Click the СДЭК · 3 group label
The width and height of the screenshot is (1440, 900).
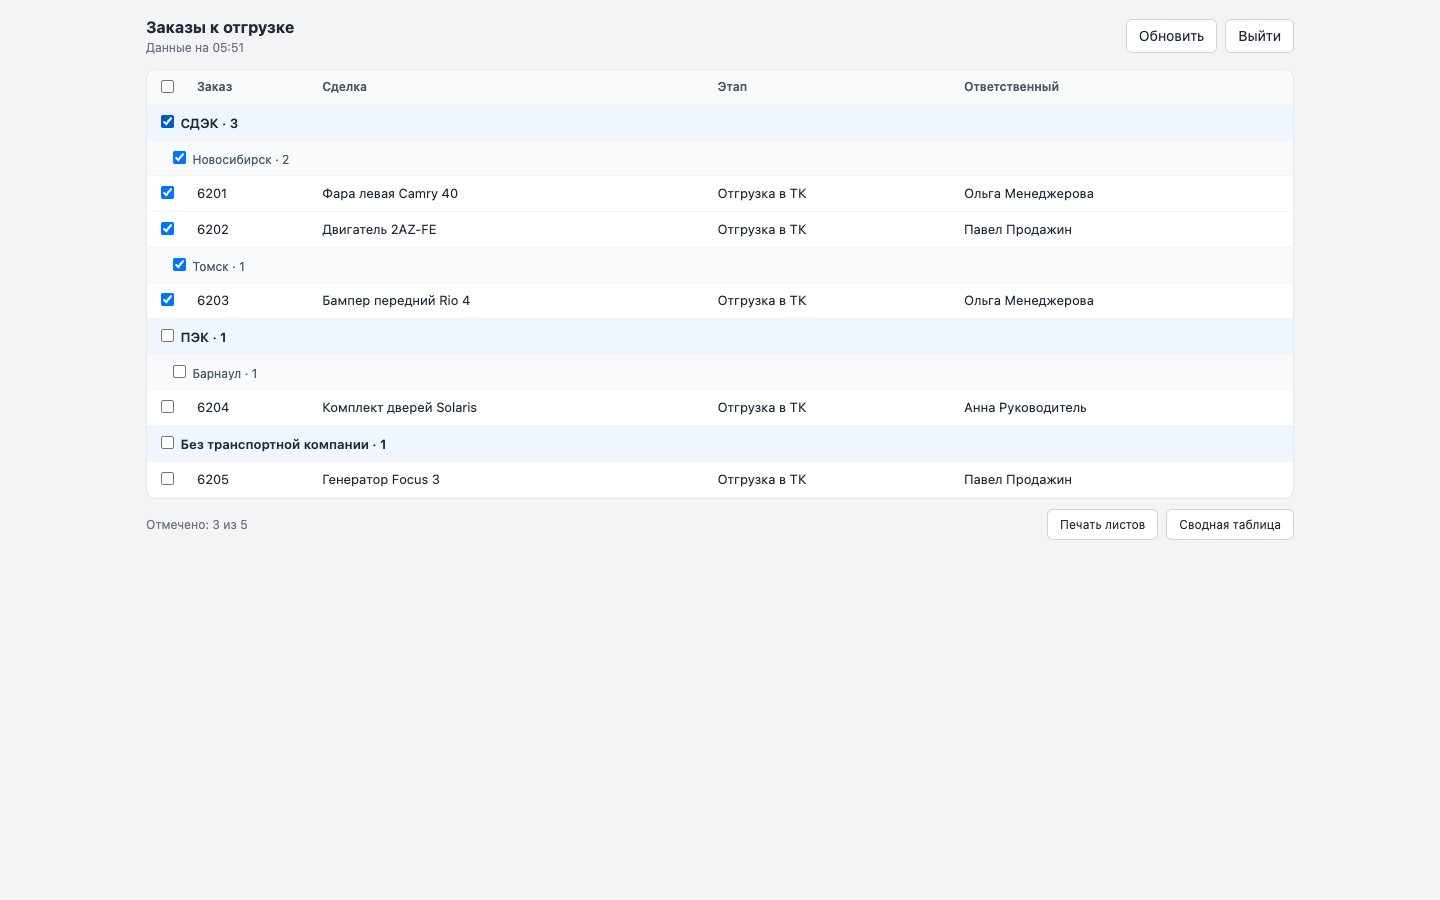pos(209,124)
